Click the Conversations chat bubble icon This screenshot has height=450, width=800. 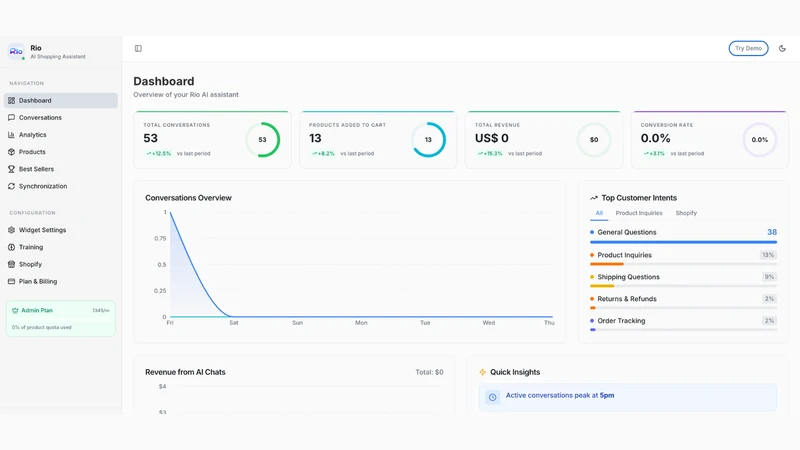point(11,117)
